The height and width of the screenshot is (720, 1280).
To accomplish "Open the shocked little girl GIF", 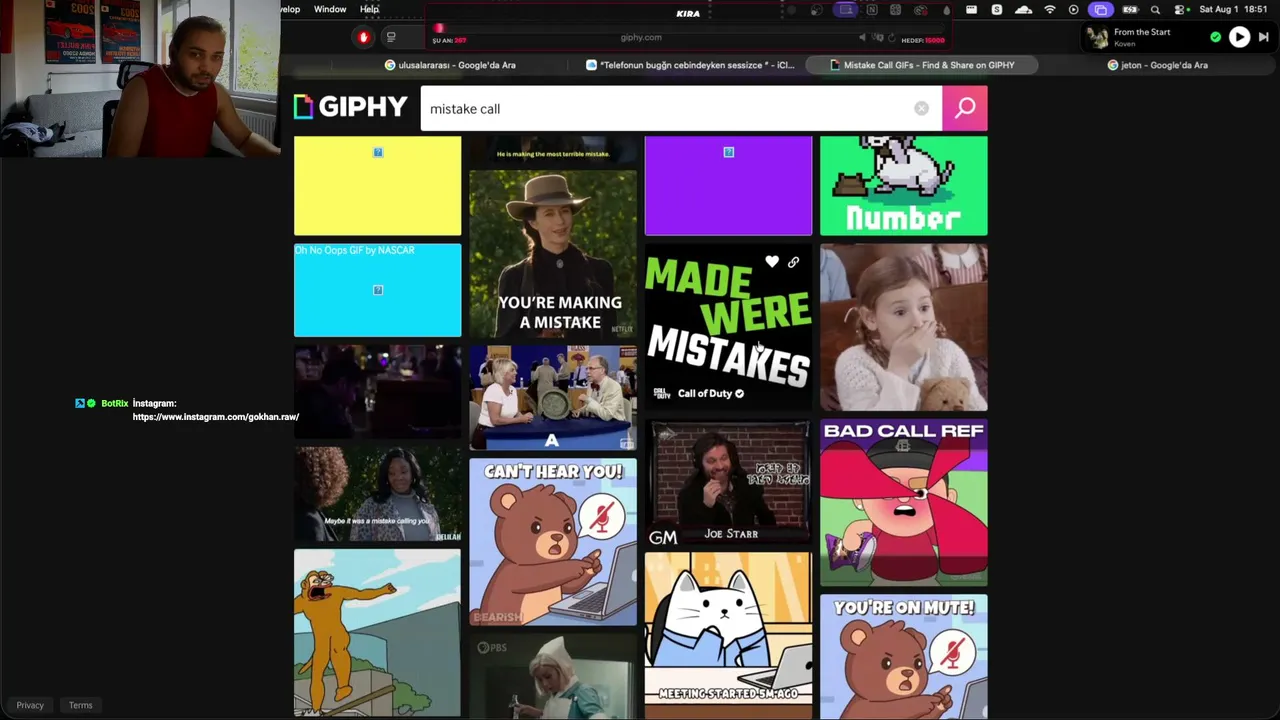I will tap(904, 328).
